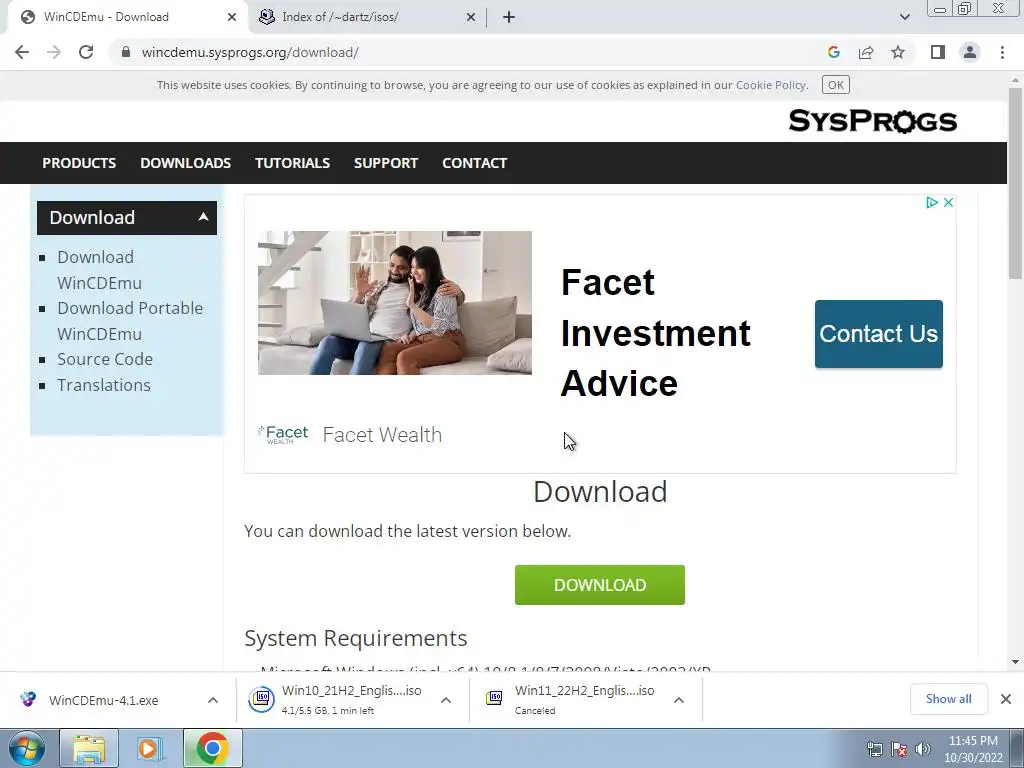
Task: Open the Source Code sidebar link
Action: (105, 359)
